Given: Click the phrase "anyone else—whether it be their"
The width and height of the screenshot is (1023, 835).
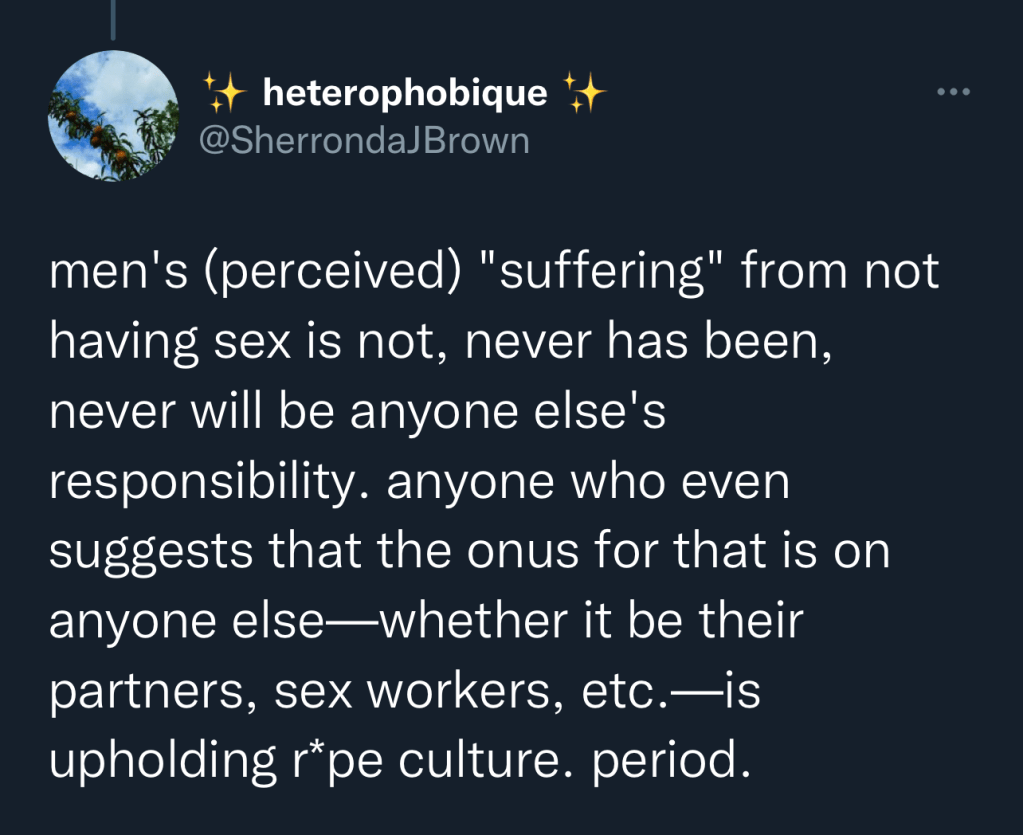Looking at the screenshot, I should [x=426, y=622].
